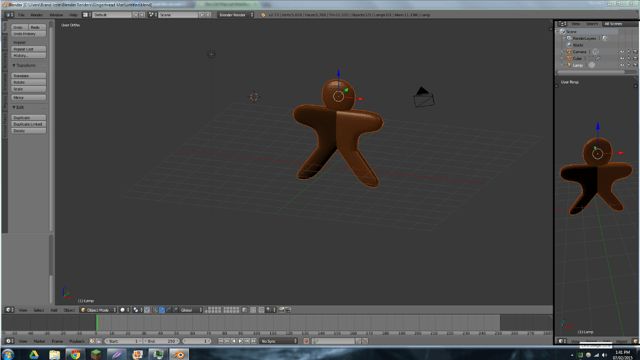Click the Mirror button
The image size is (640, 360).
29,98
